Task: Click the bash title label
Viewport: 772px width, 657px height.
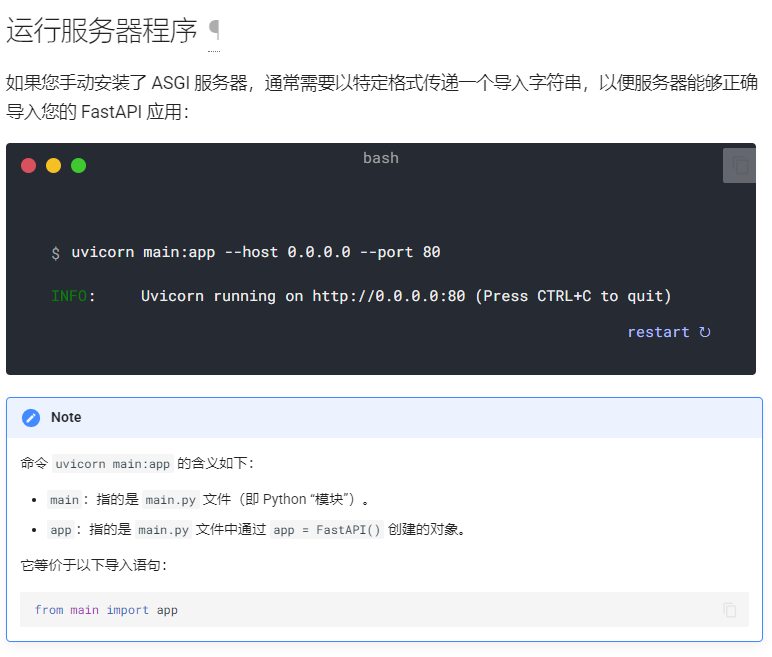Action: 381,158
